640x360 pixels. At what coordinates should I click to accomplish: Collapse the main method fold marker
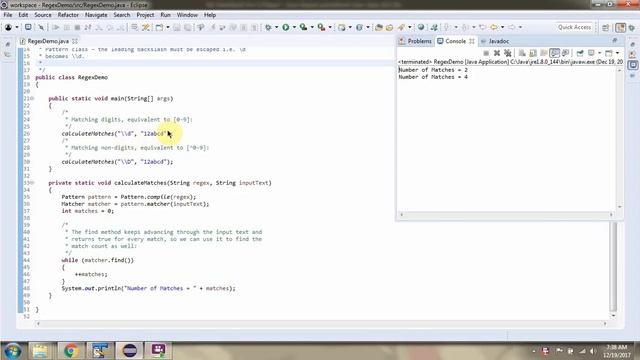(x=32, y=98)
